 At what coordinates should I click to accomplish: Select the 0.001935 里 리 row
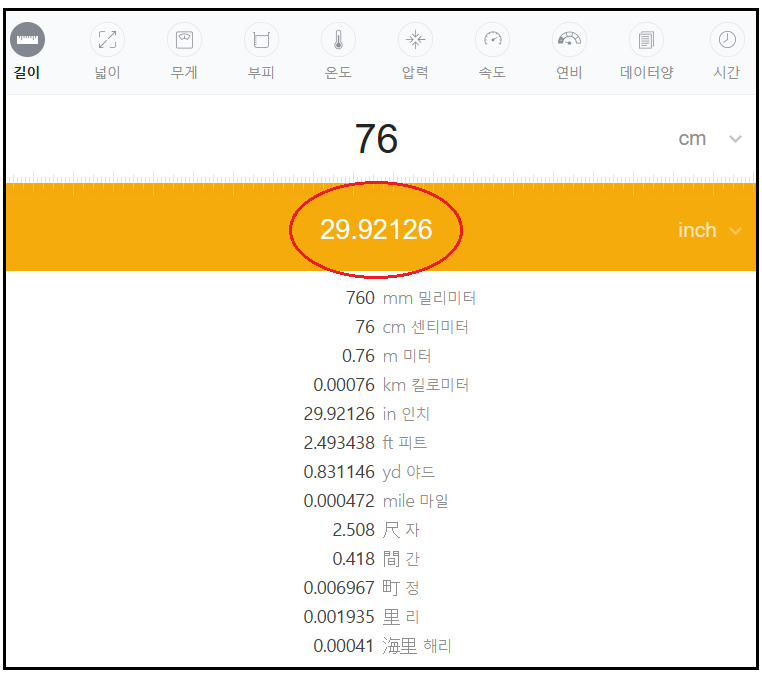click(x=361, y=617)
